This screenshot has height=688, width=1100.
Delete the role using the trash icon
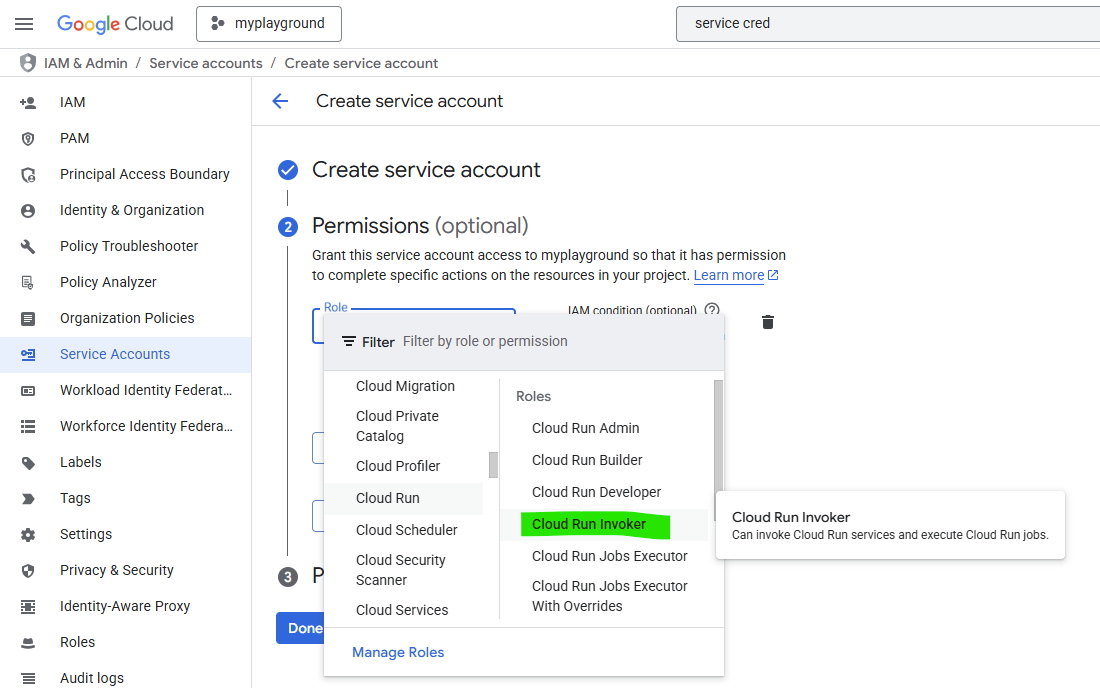[x=768, y=322]
